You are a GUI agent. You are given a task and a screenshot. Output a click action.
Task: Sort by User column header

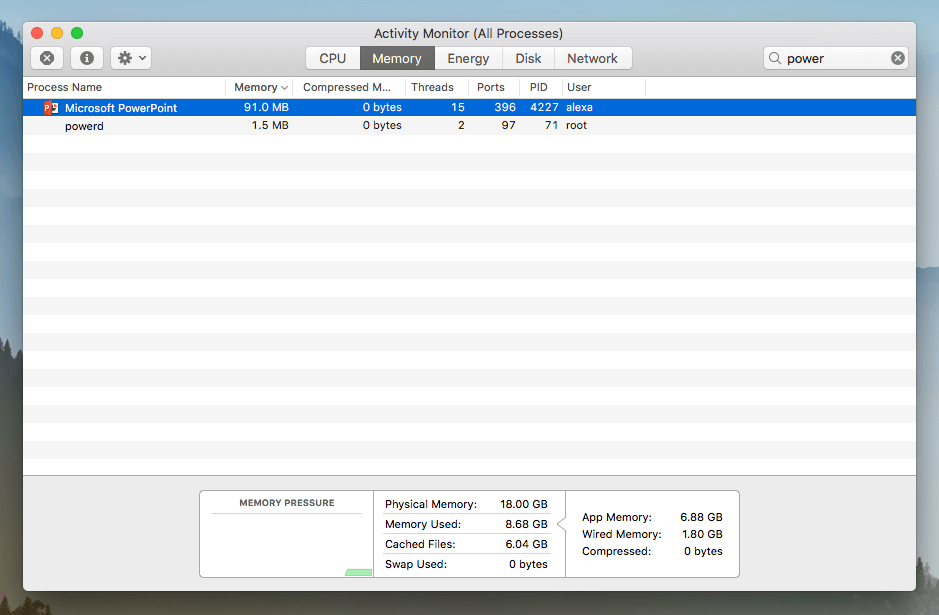604,87
